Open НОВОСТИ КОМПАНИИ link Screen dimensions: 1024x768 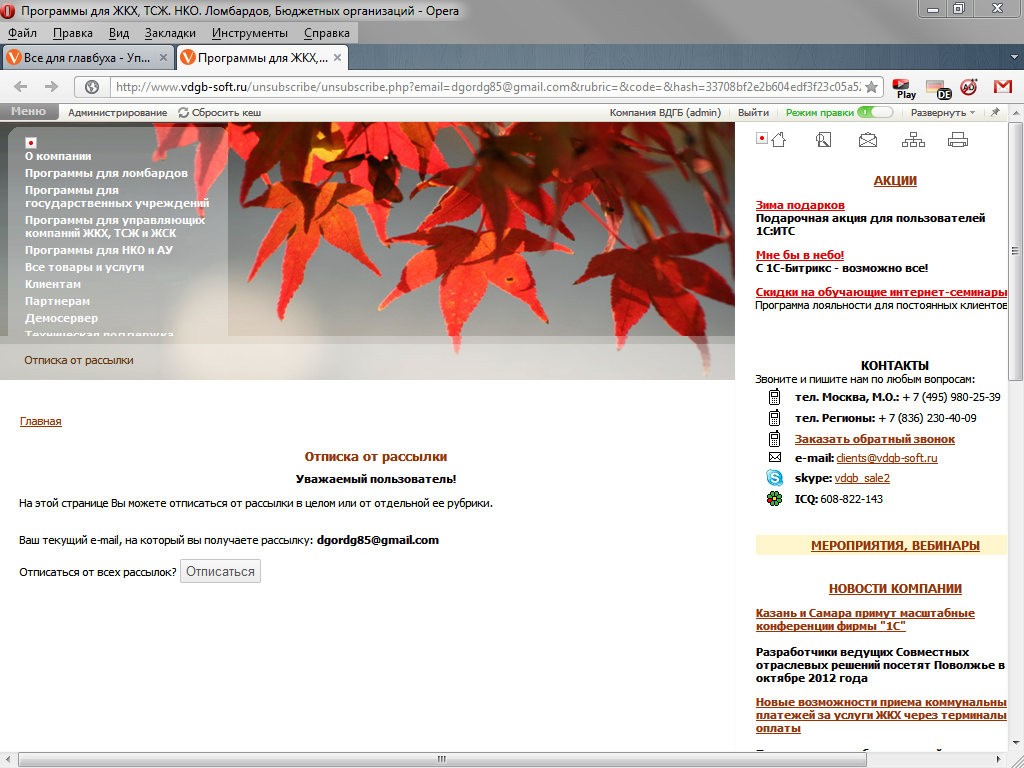[895, 588]
